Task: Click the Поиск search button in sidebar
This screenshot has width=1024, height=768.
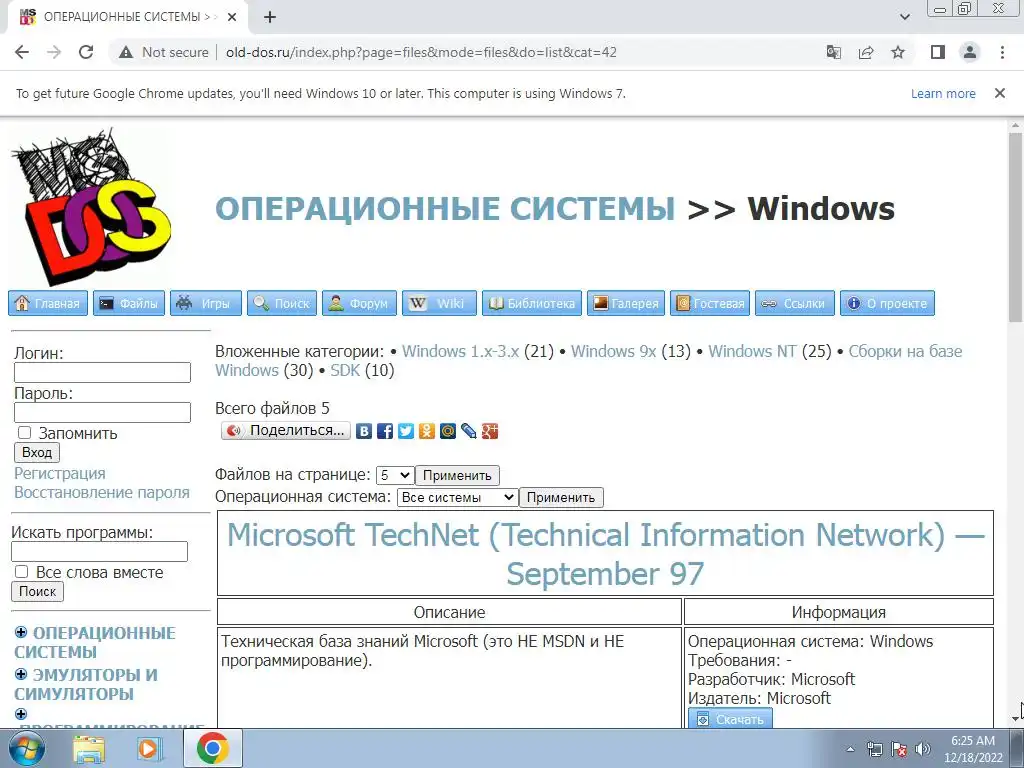Action: (x=37, y=592)
